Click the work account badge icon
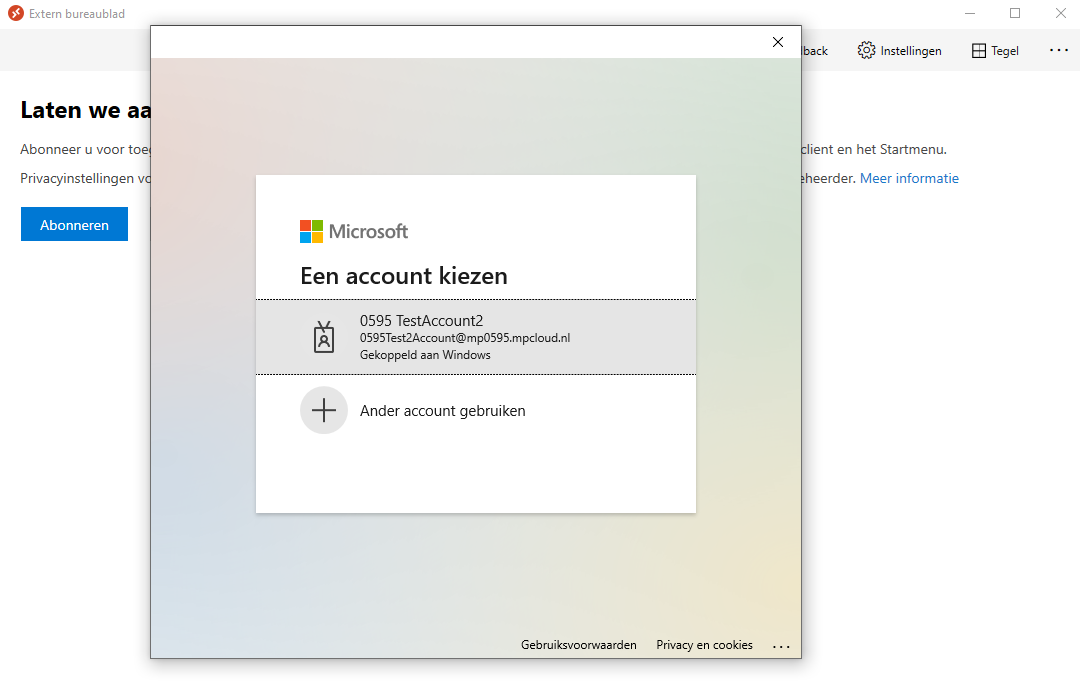 click(324, 337)
